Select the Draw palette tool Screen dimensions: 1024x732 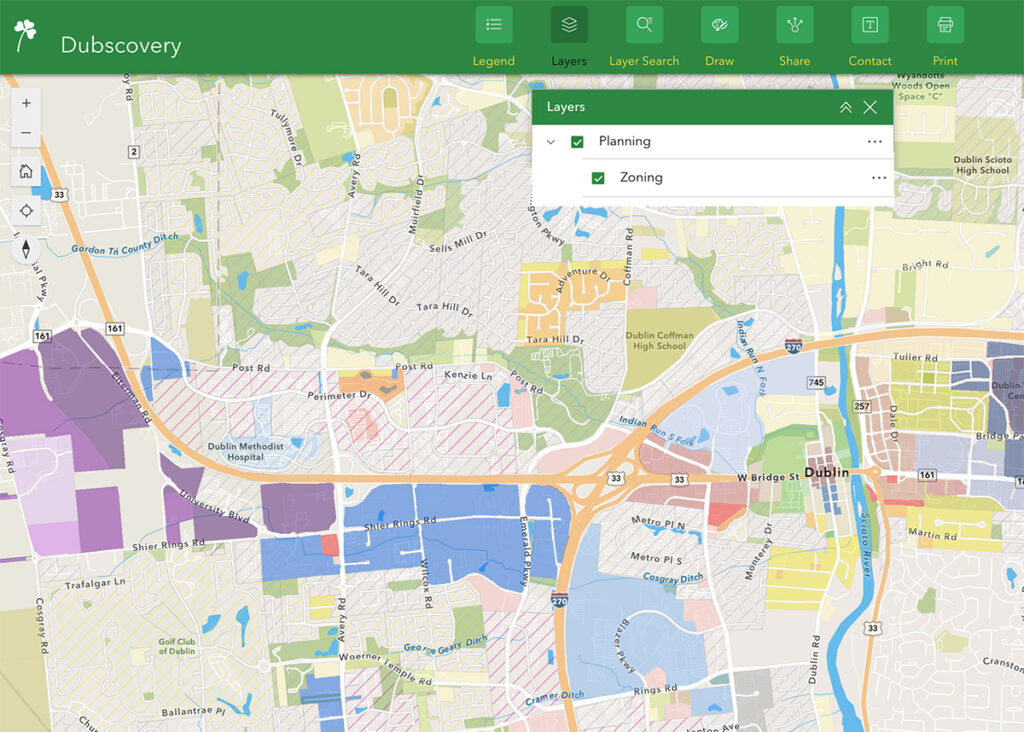tap(719, 25)
